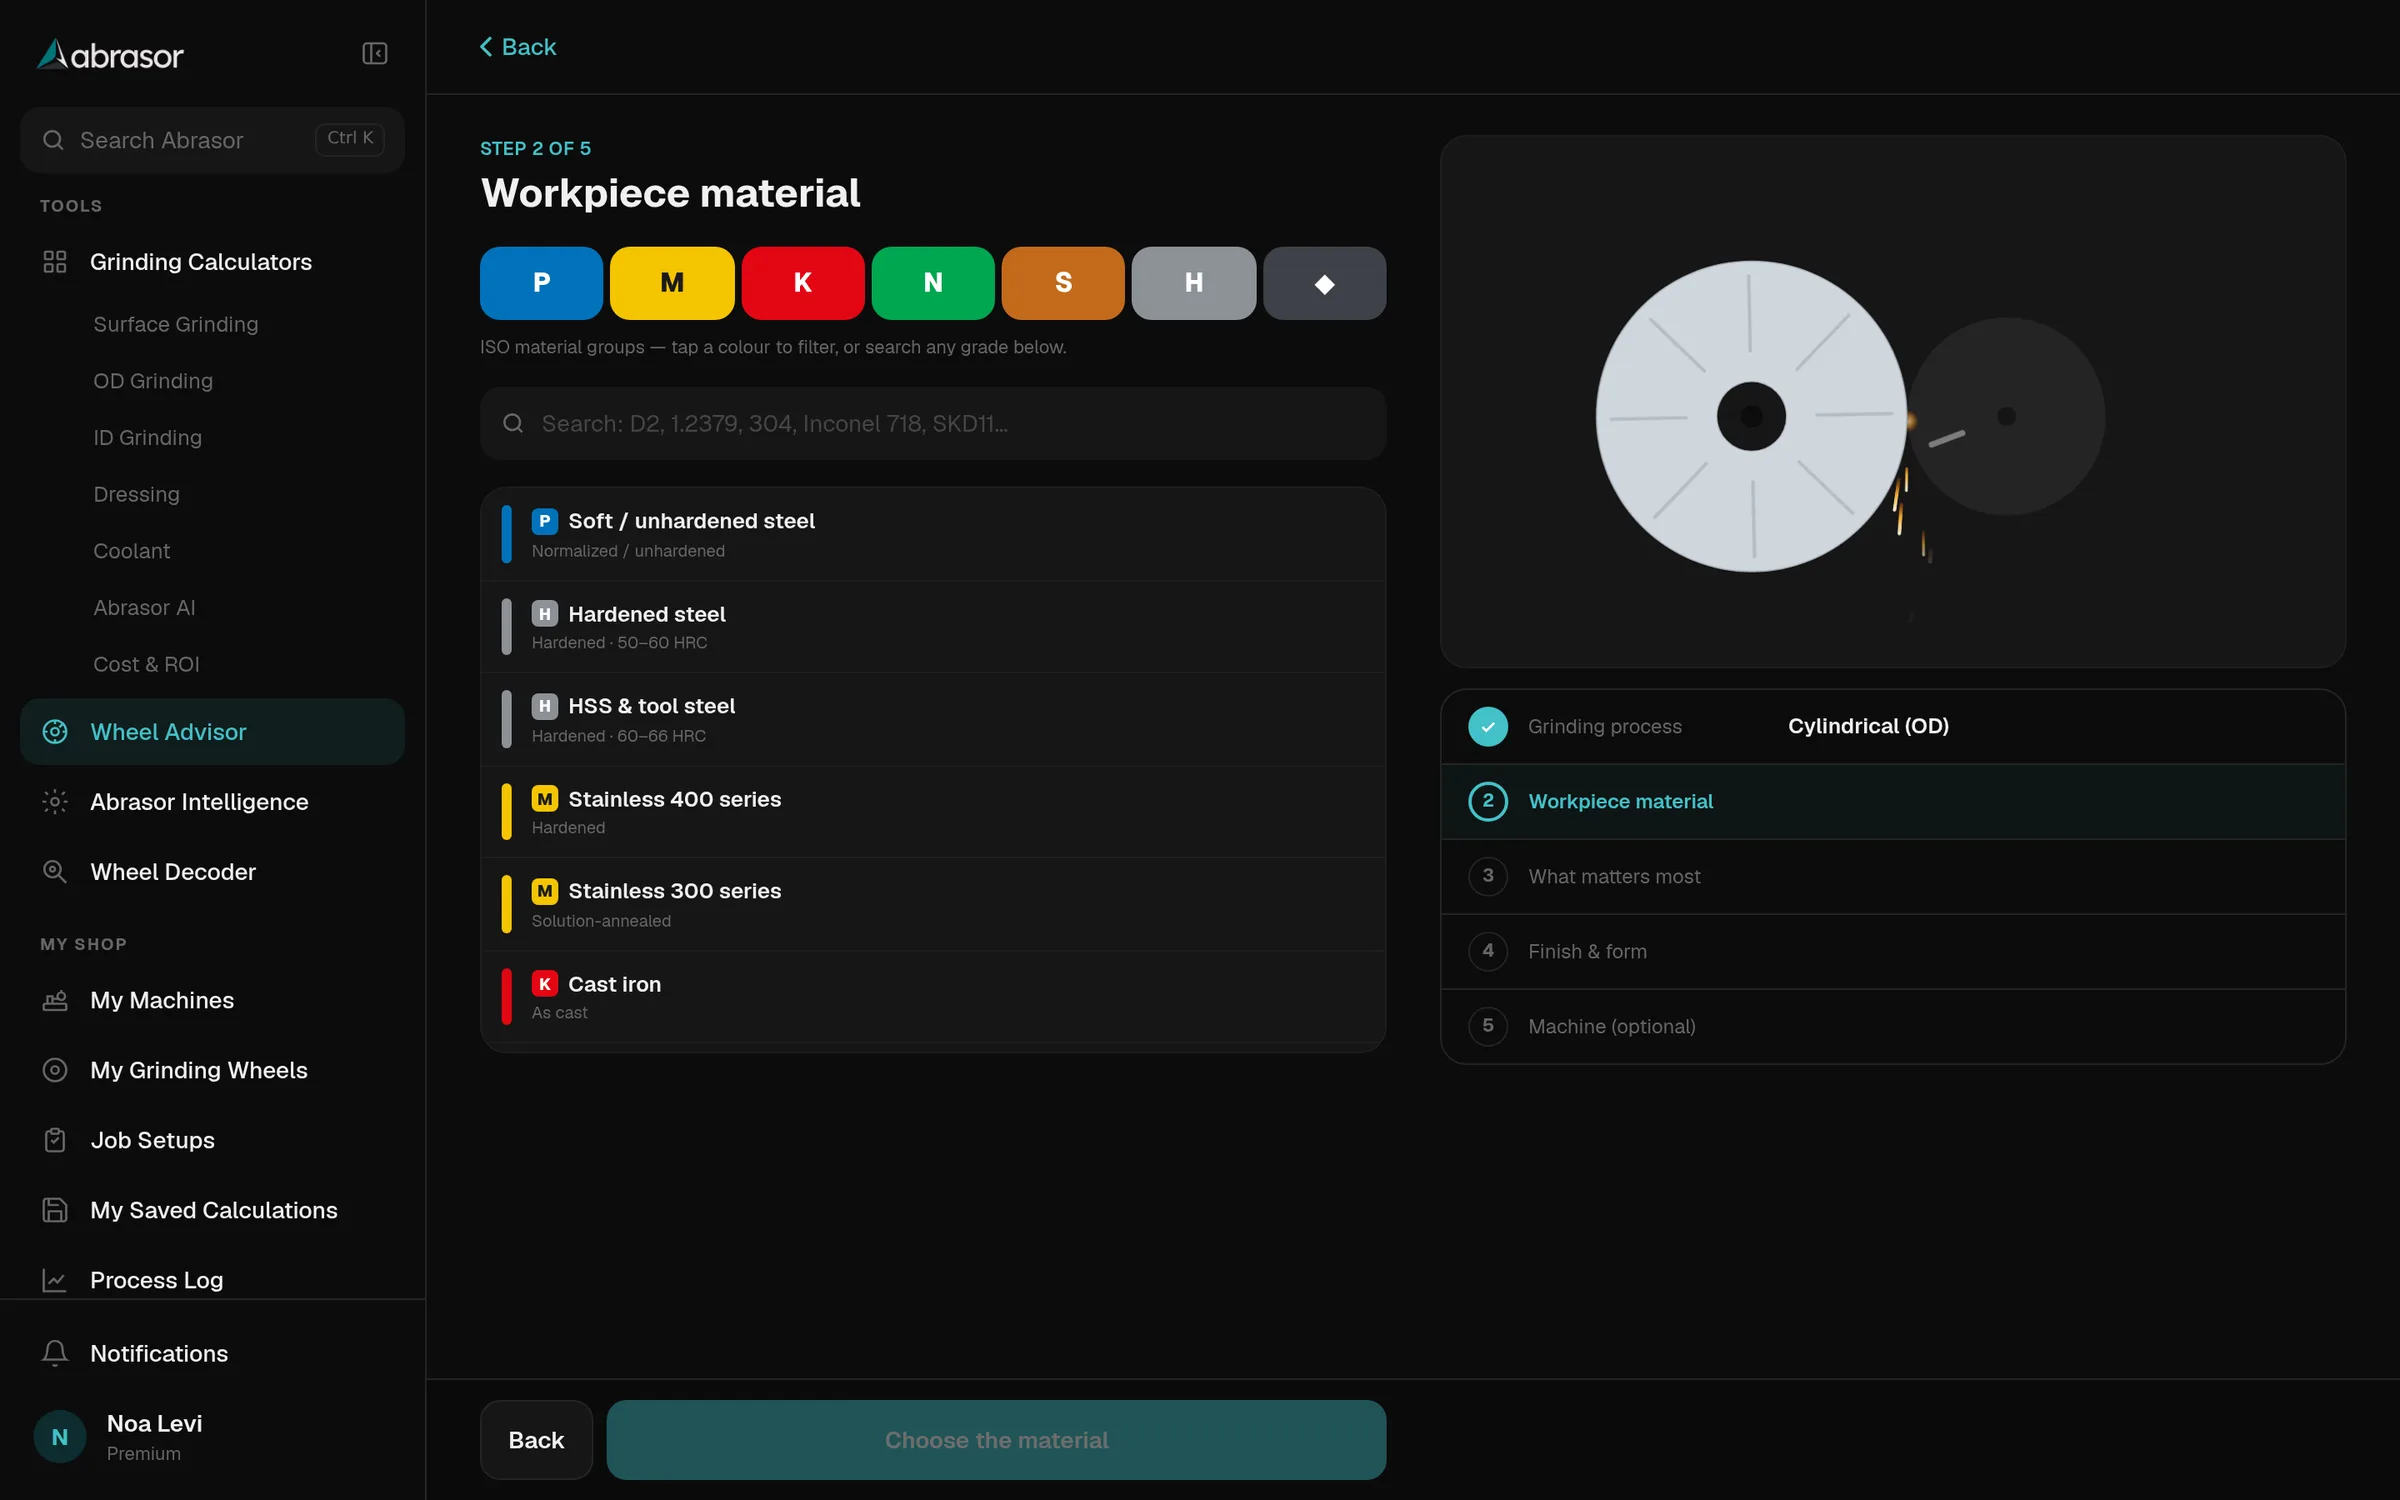Image resolution: width=2400 pixels, height=1500 pixels.
Task: Select Stainless 300 series material
Action: point(933,905)
